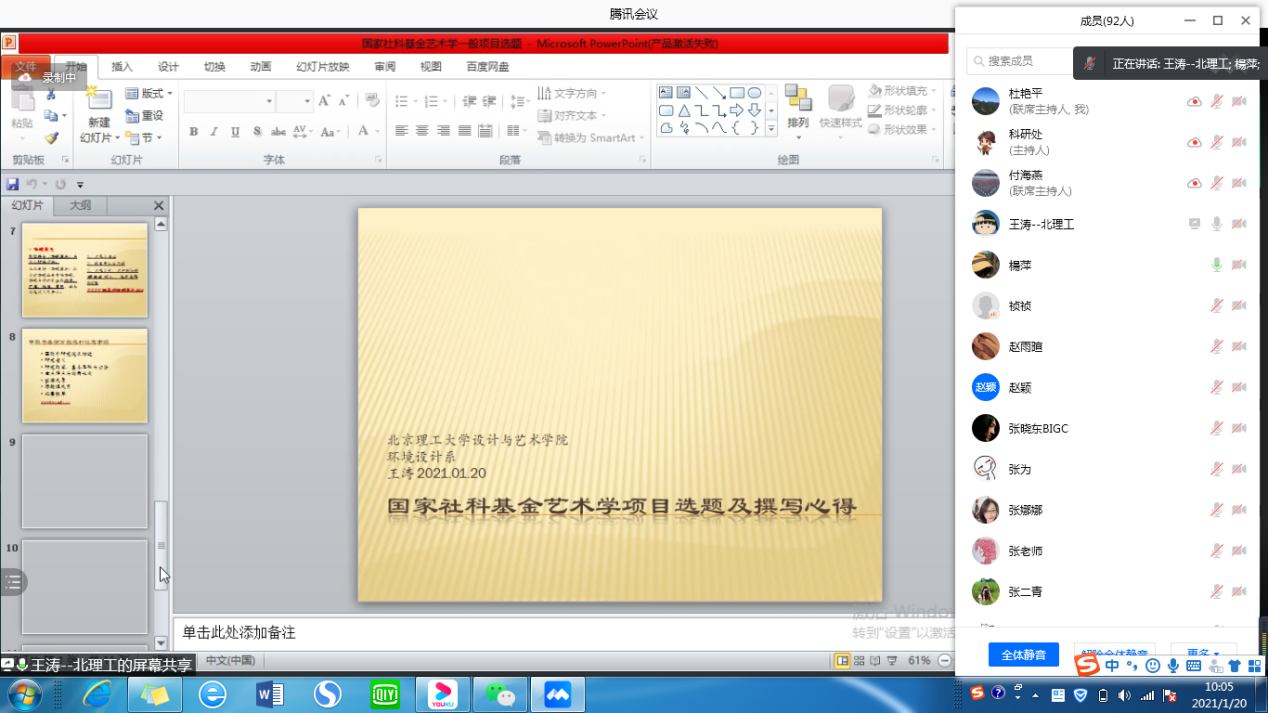Open the font name dropdown
The image size is (1268, 713).
coord(269,101)
